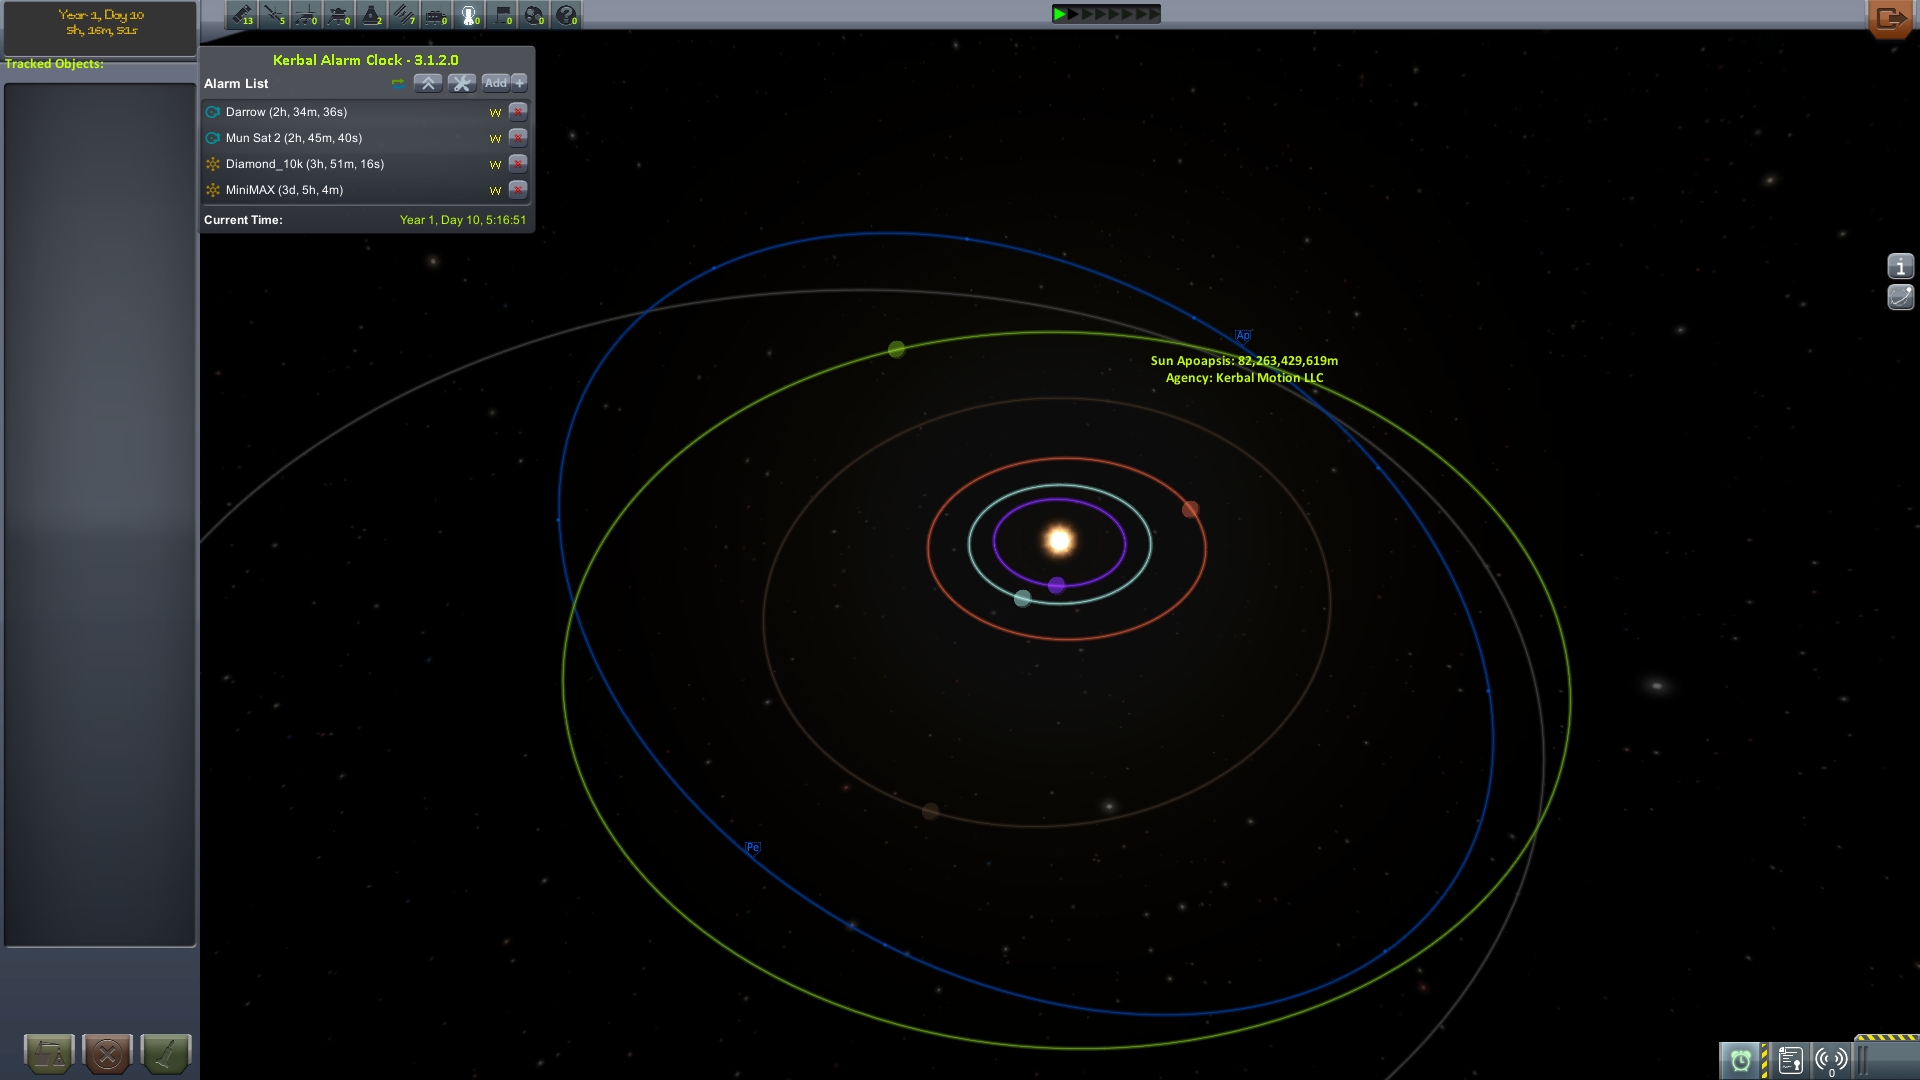Toggle the EVA kerbal filter
Screen dimensions: 1920x1080
coord(469,15)
